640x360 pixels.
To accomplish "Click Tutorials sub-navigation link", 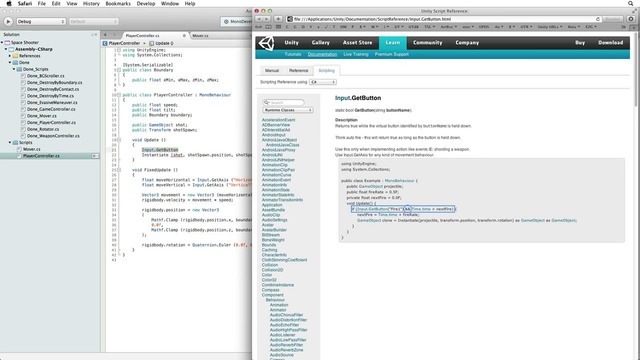I will (x=293, y=54).
